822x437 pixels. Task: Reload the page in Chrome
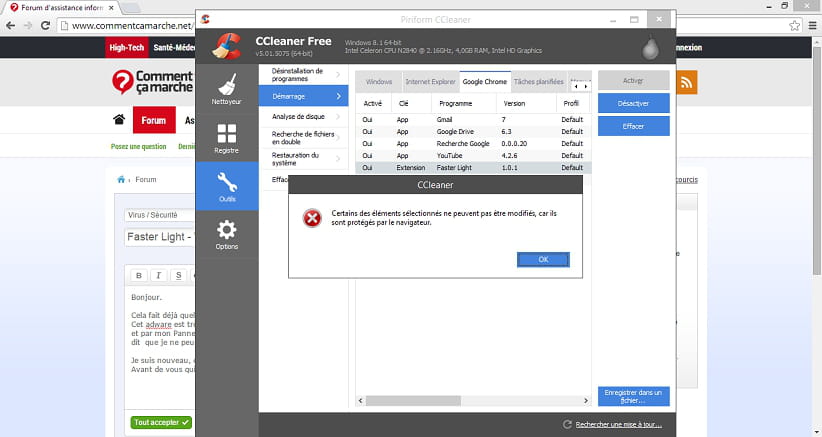[46, 25]
